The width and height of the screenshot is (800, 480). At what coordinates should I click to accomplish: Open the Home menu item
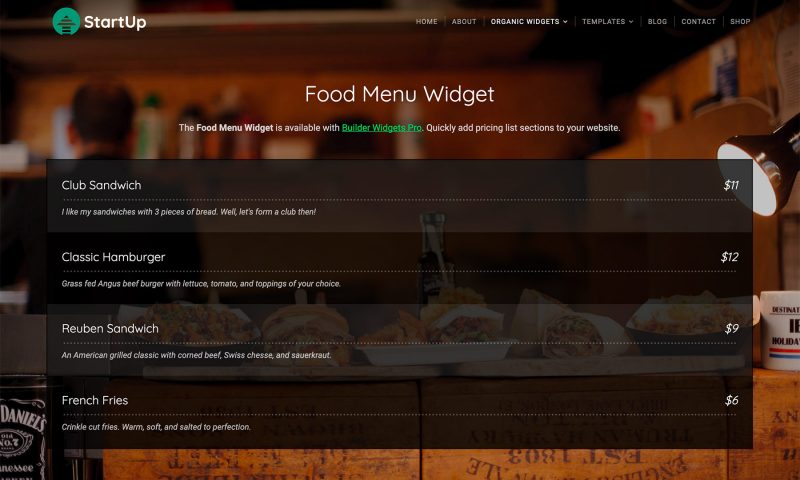427,21
